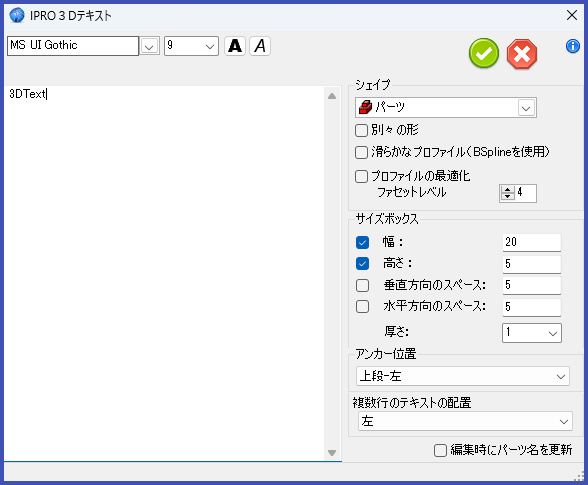Uncheck the 高さ height checkbox
The height and width of the screenshot is (485, 588).
click(362, 264)
